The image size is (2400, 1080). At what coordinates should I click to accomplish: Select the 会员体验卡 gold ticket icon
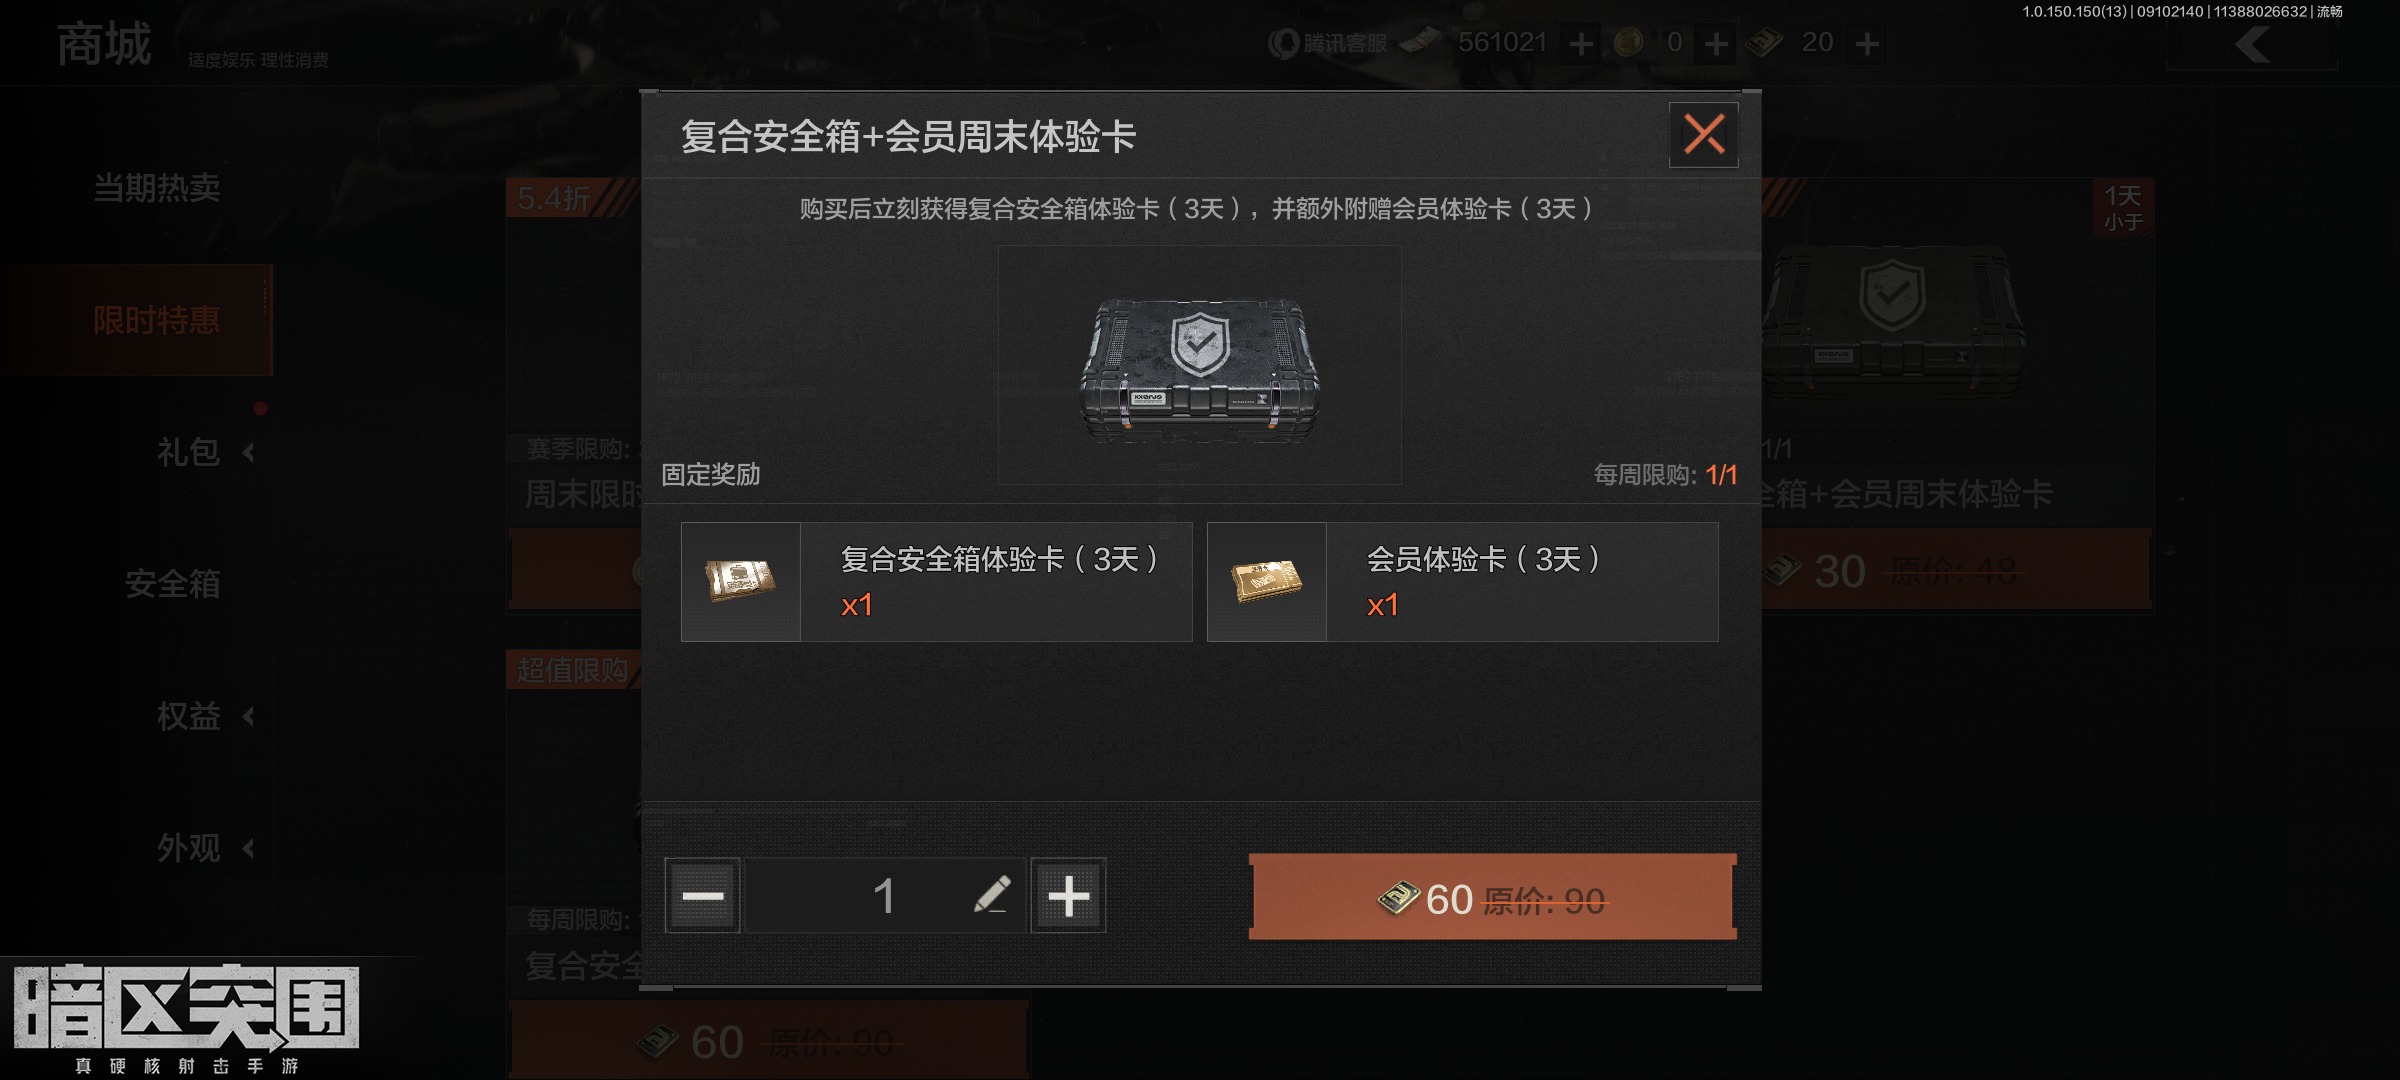[x=1267, y=581]
